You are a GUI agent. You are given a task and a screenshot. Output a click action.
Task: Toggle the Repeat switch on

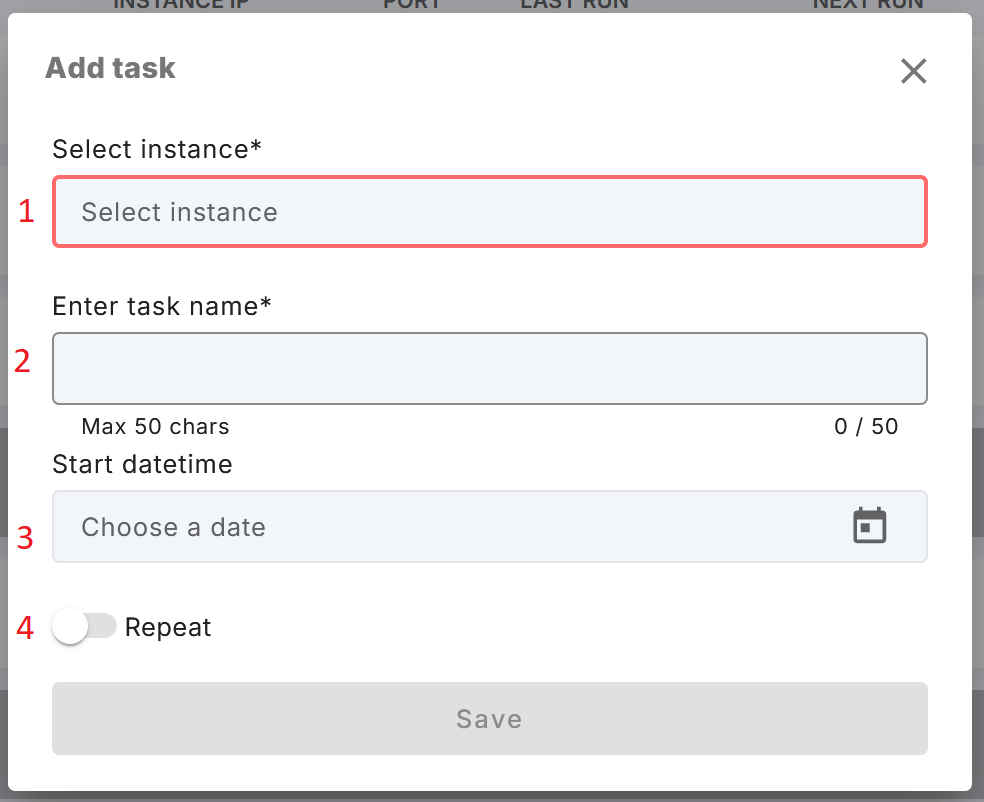[84, 626]
